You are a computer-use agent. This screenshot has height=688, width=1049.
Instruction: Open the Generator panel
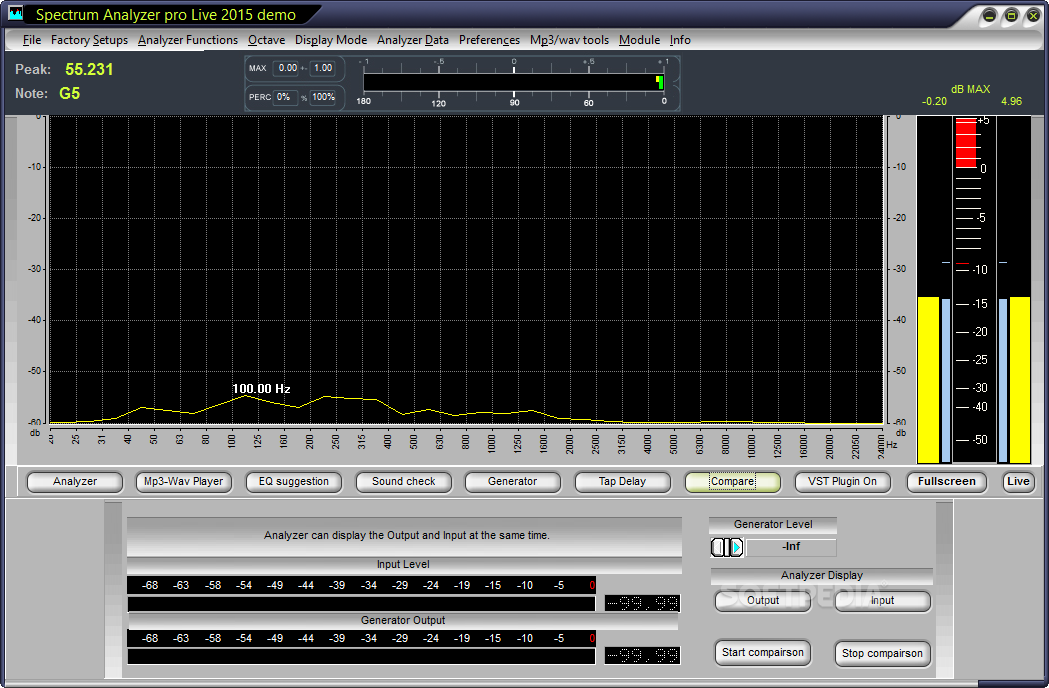(x=512, y=482)
